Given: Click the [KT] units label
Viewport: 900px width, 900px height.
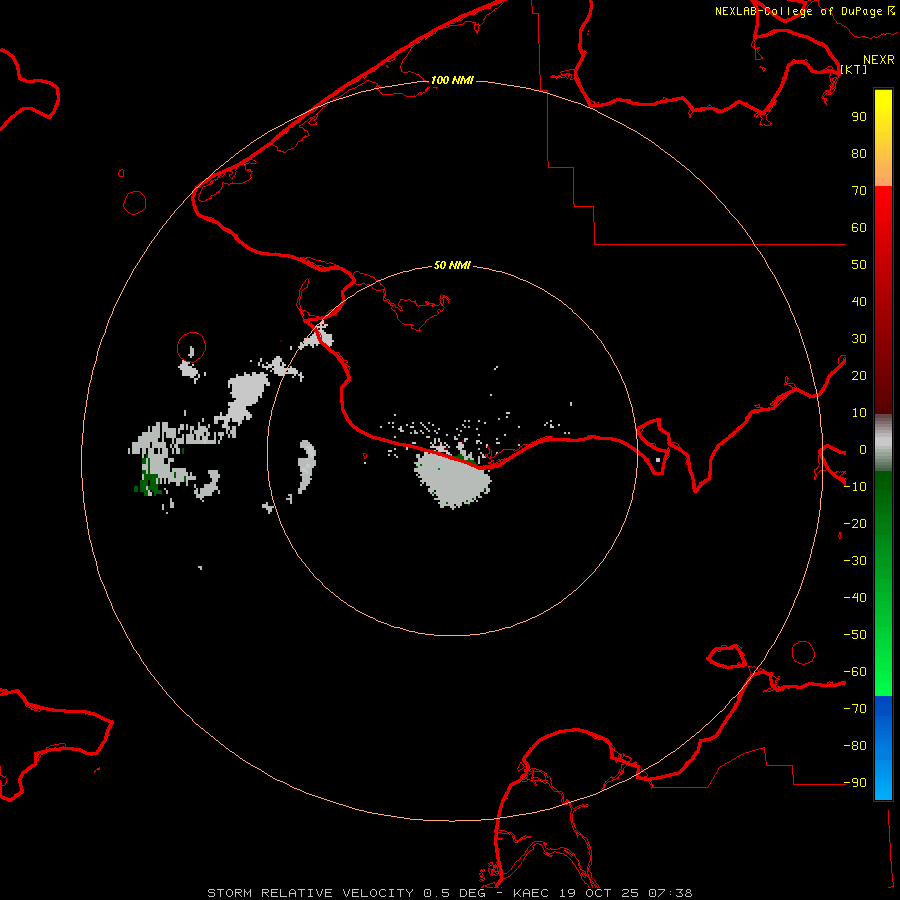Looking at the screenshot, I should click(854, 69).
